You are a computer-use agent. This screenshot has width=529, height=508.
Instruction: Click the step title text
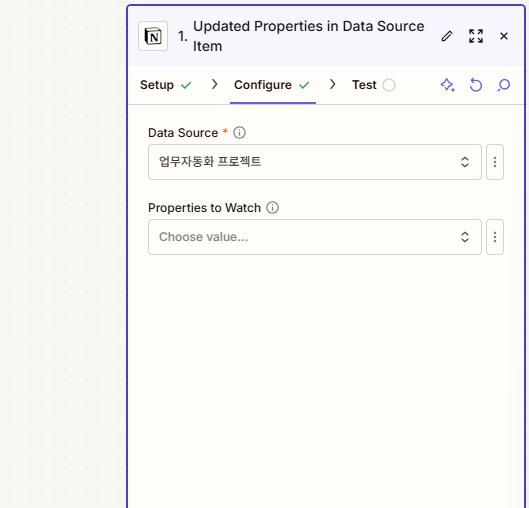(308, 36)
